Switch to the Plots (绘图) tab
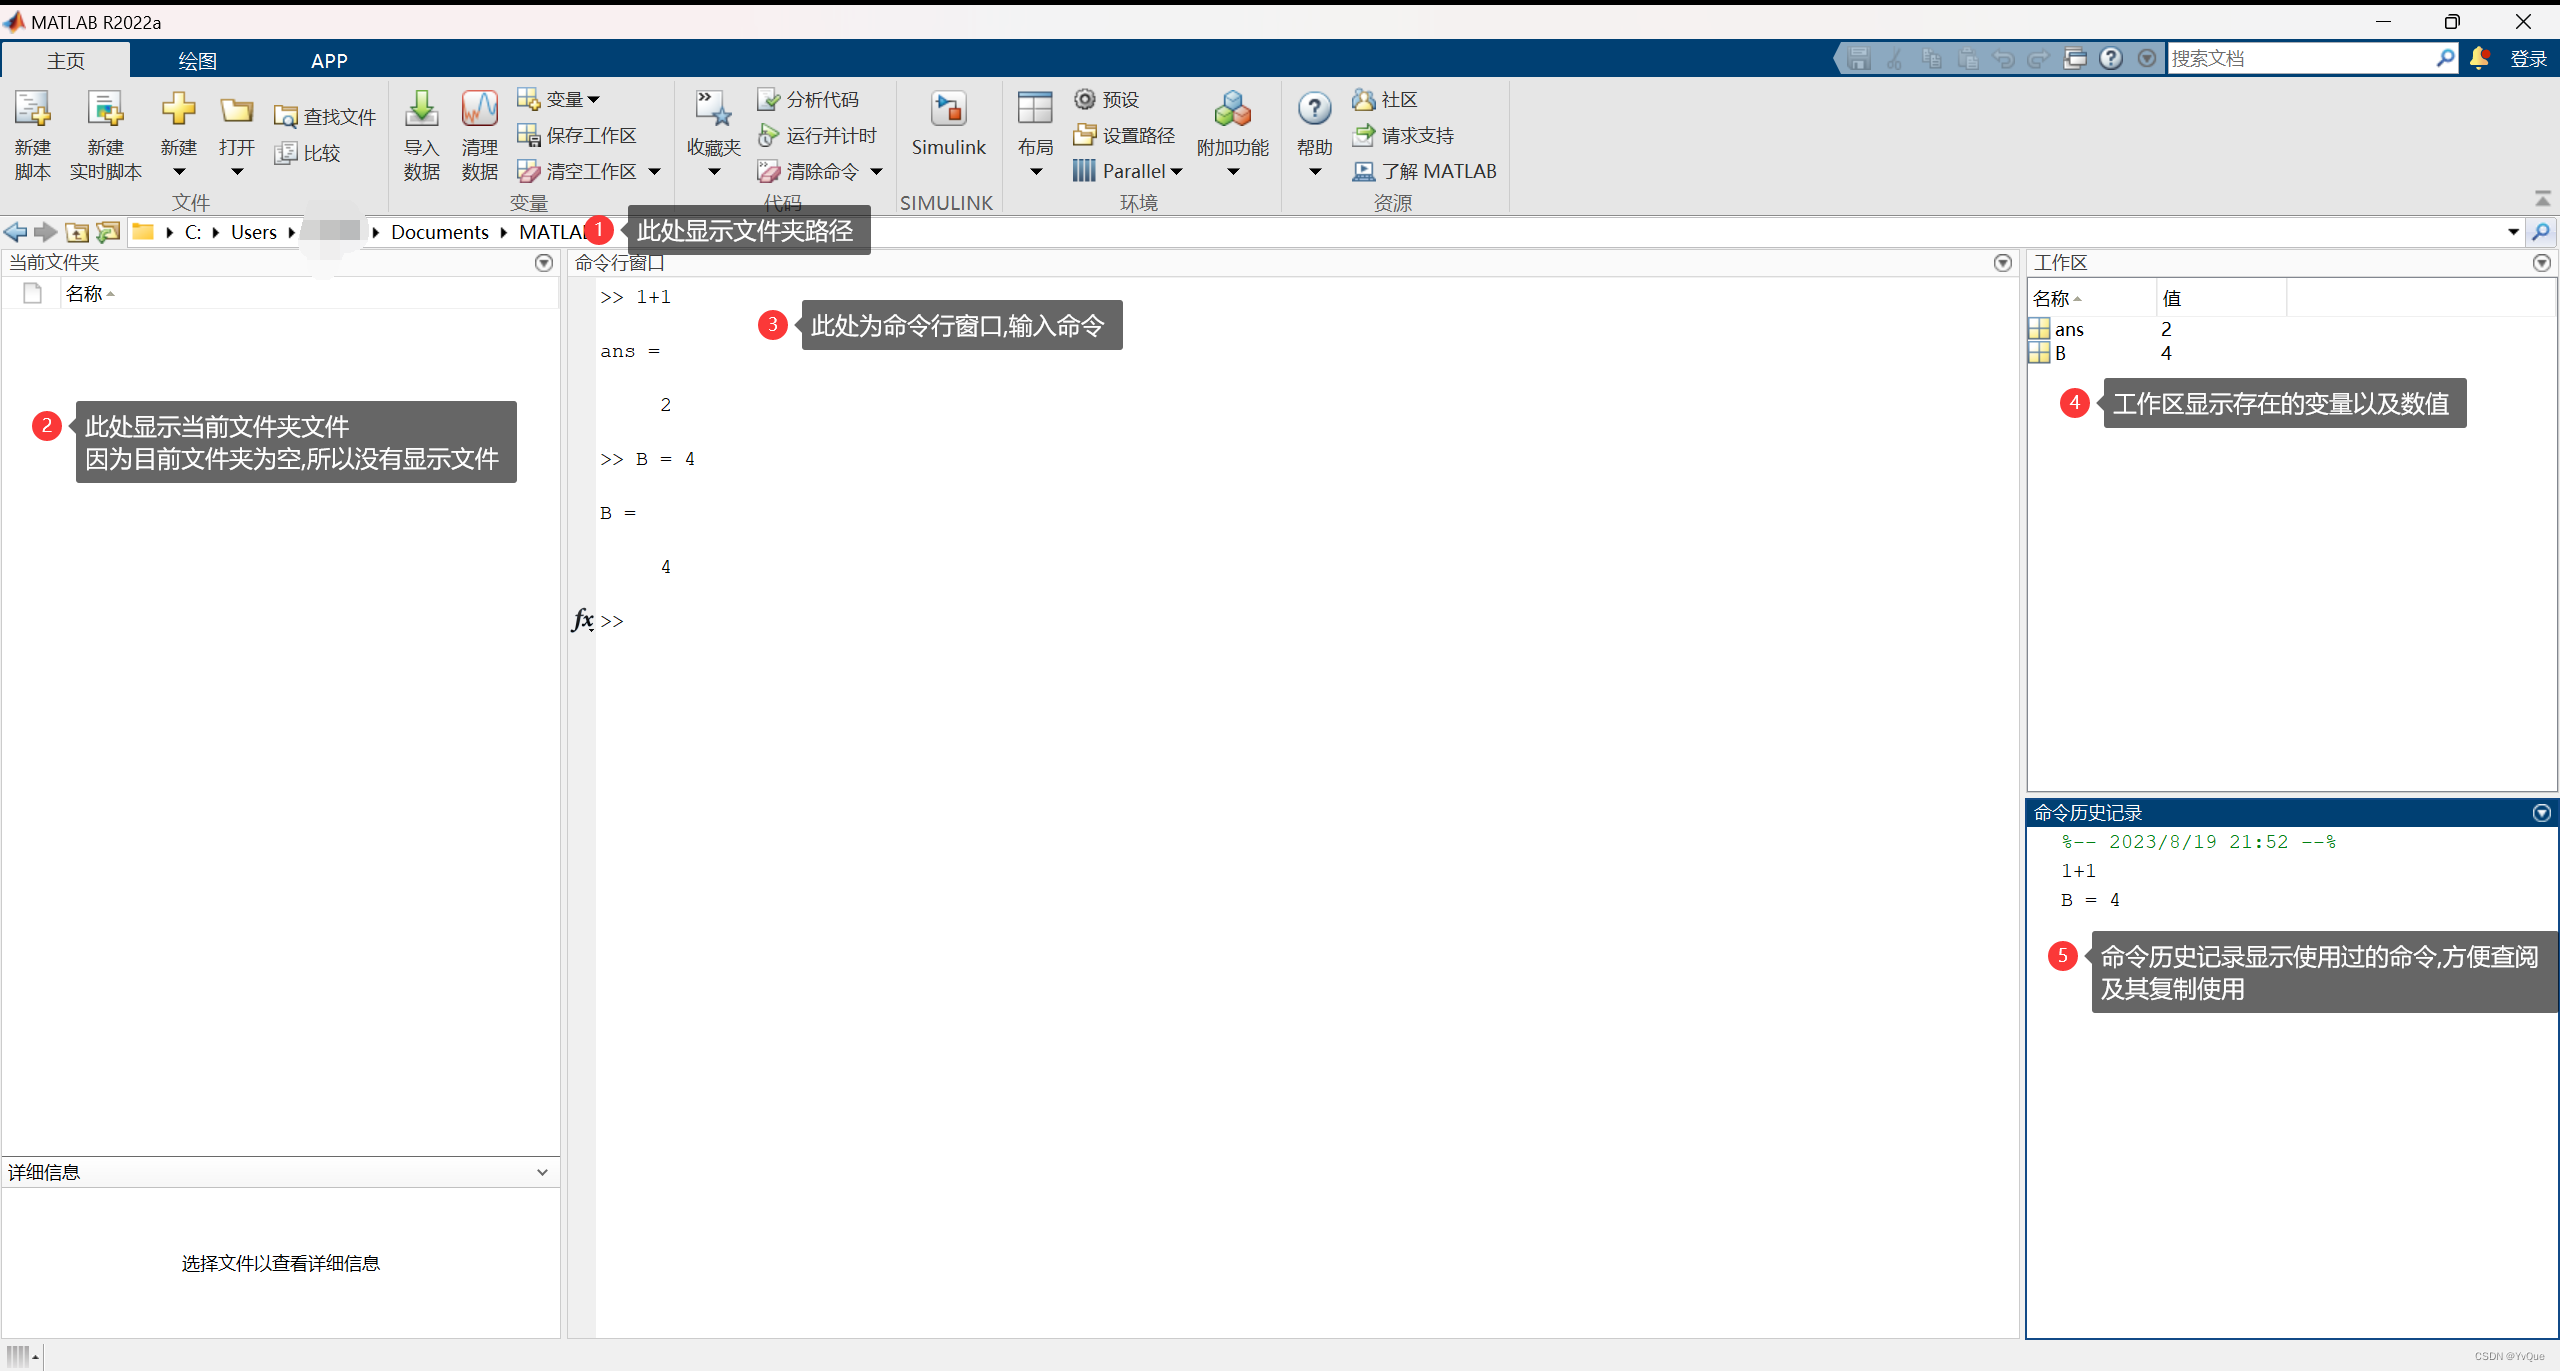 [197, 60]
